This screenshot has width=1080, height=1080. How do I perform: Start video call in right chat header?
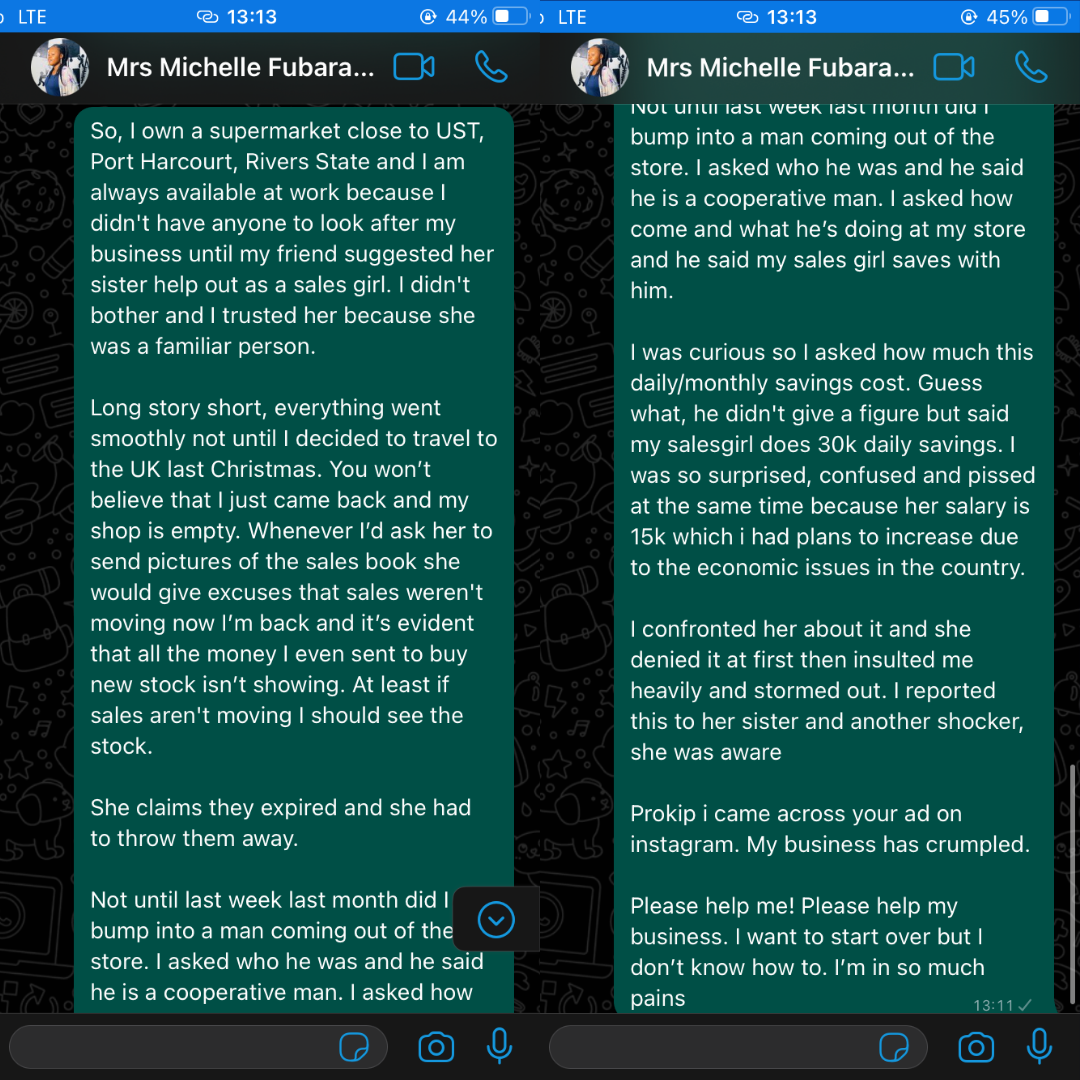tap(954, 68)
